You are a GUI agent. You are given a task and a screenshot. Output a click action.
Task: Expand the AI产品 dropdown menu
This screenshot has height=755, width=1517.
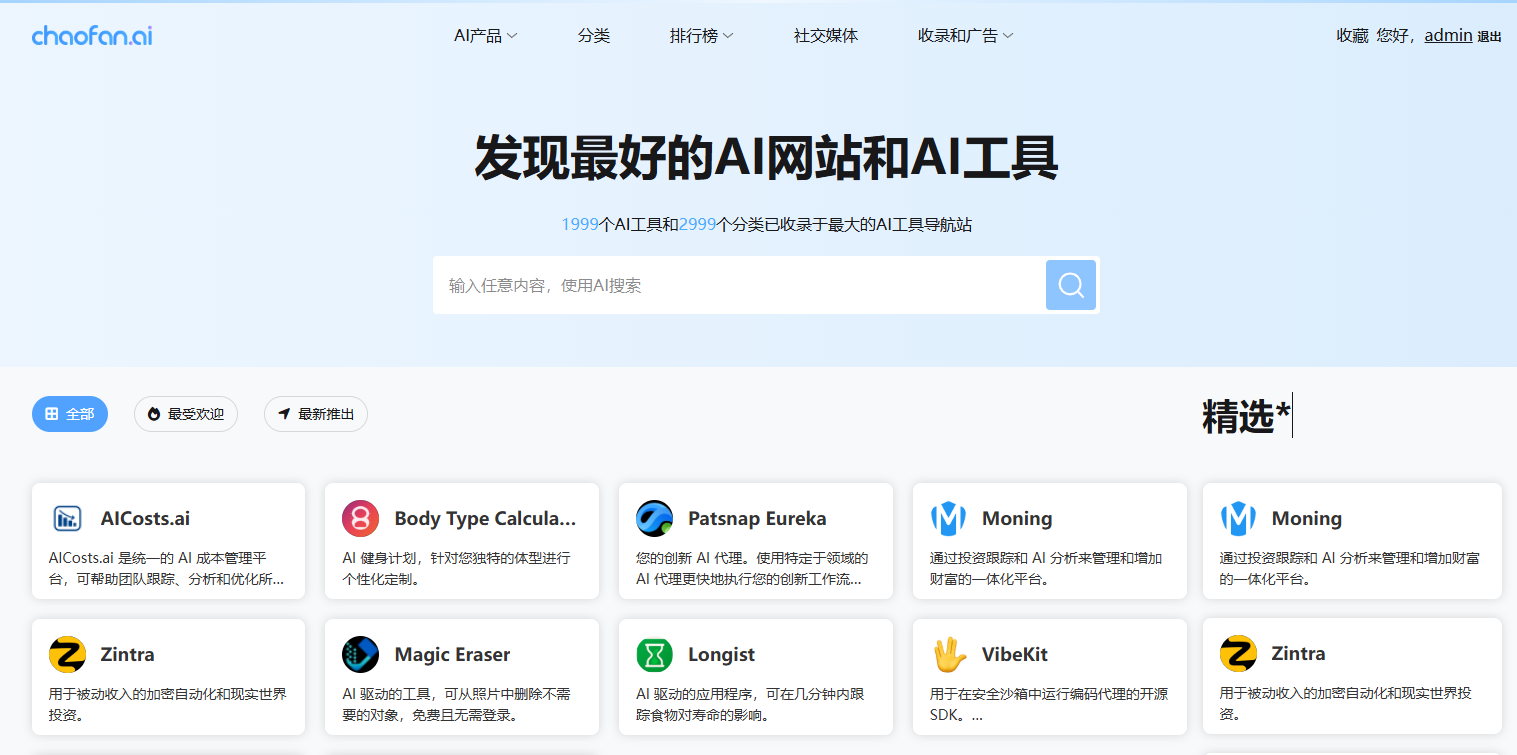tap(486, 36)
